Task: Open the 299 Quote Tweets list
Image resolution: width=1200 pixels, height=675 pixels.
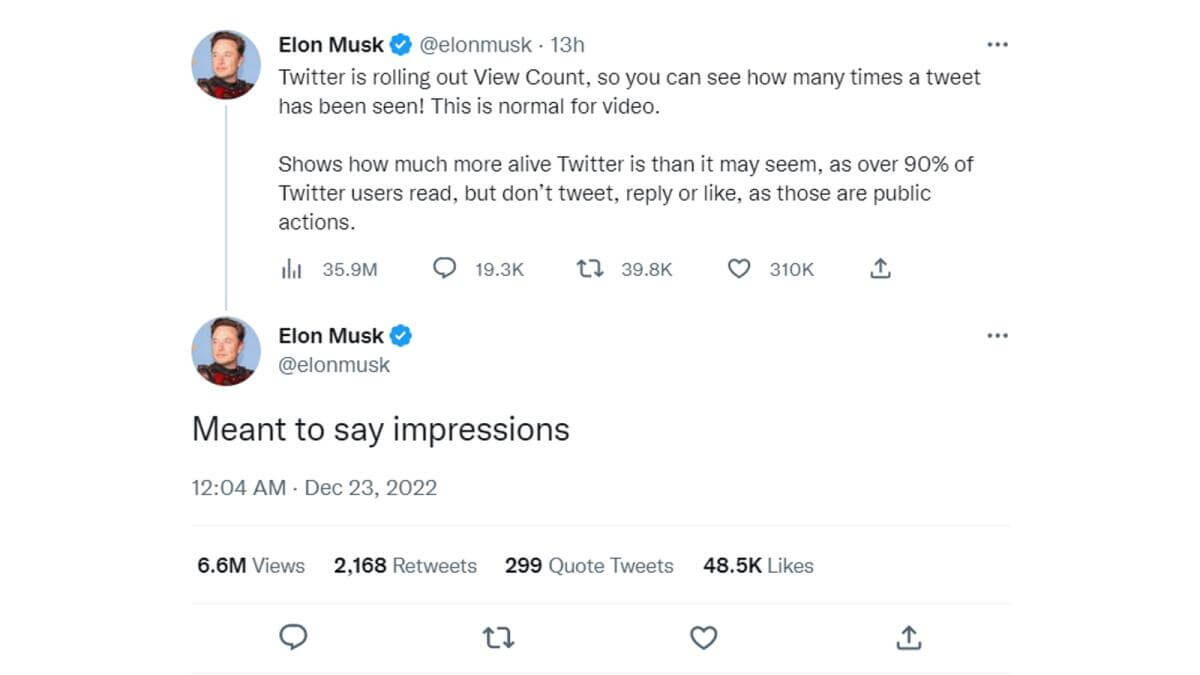Action: pyautogui.click(x=589, y=565)
